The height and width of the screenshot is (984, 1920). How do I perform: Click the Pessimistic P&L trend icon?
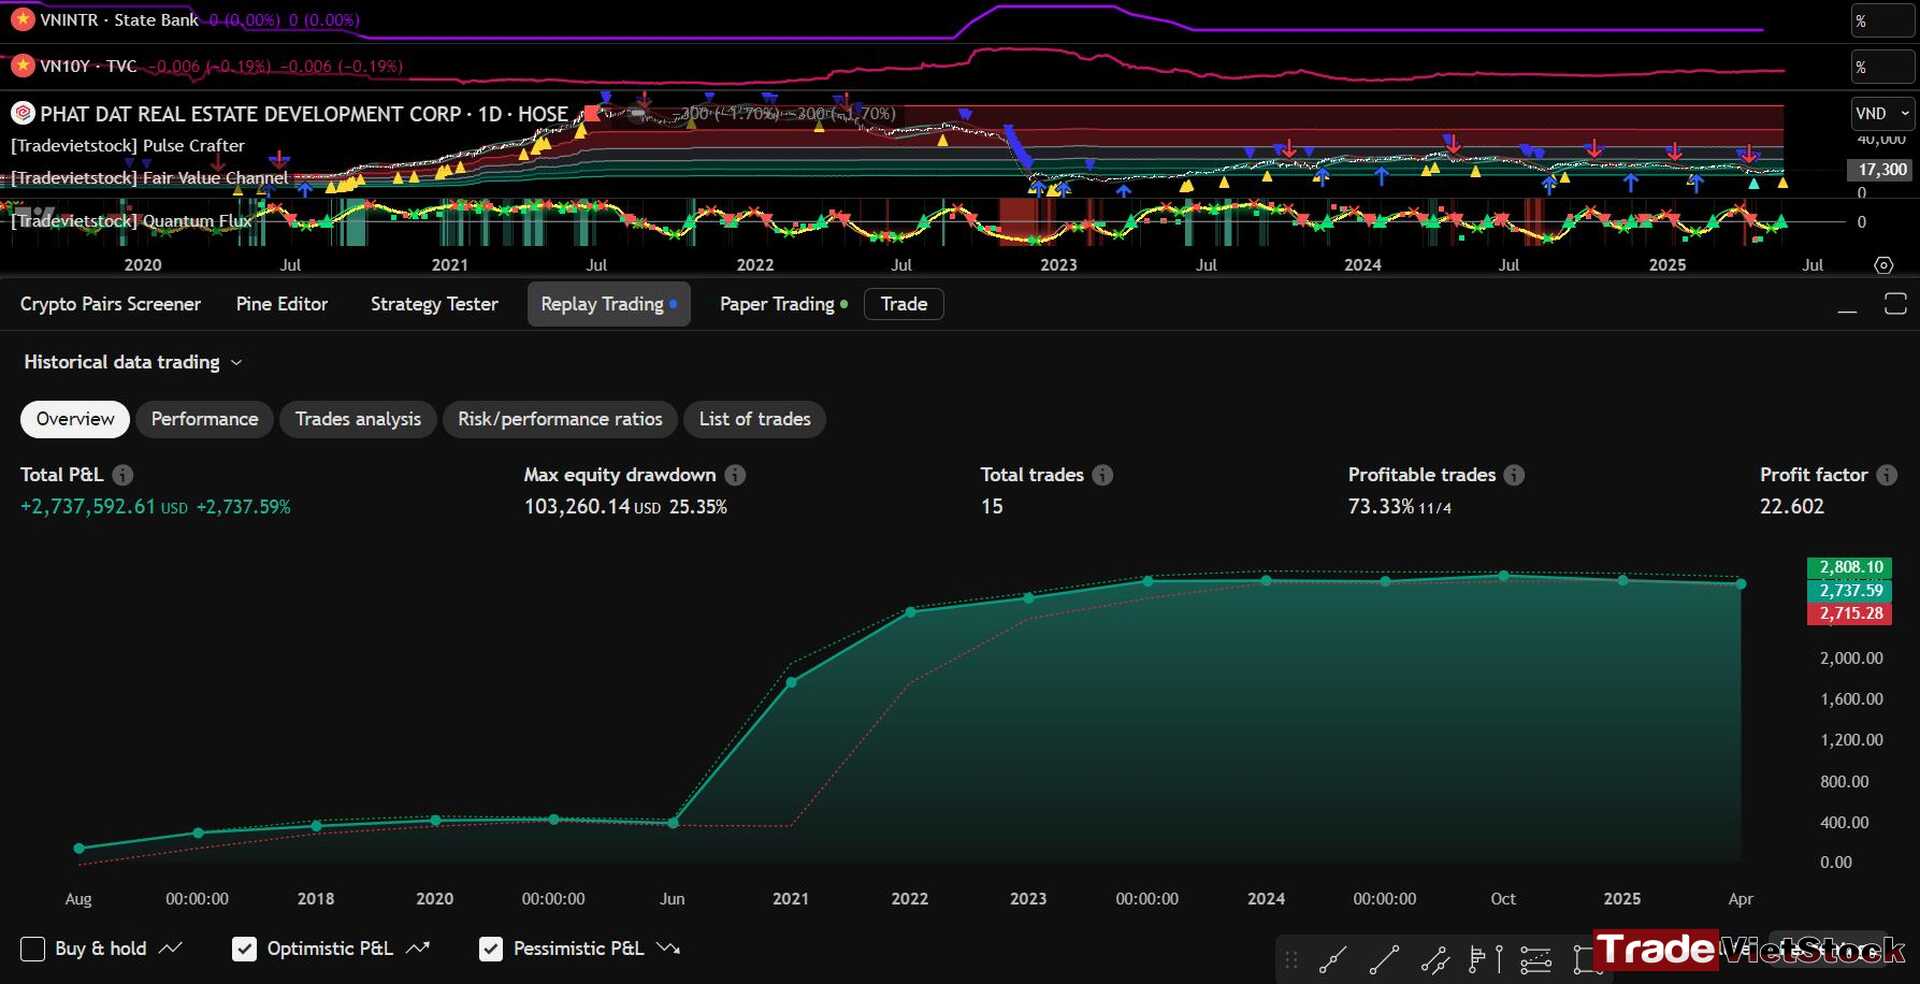pos(668,948)
